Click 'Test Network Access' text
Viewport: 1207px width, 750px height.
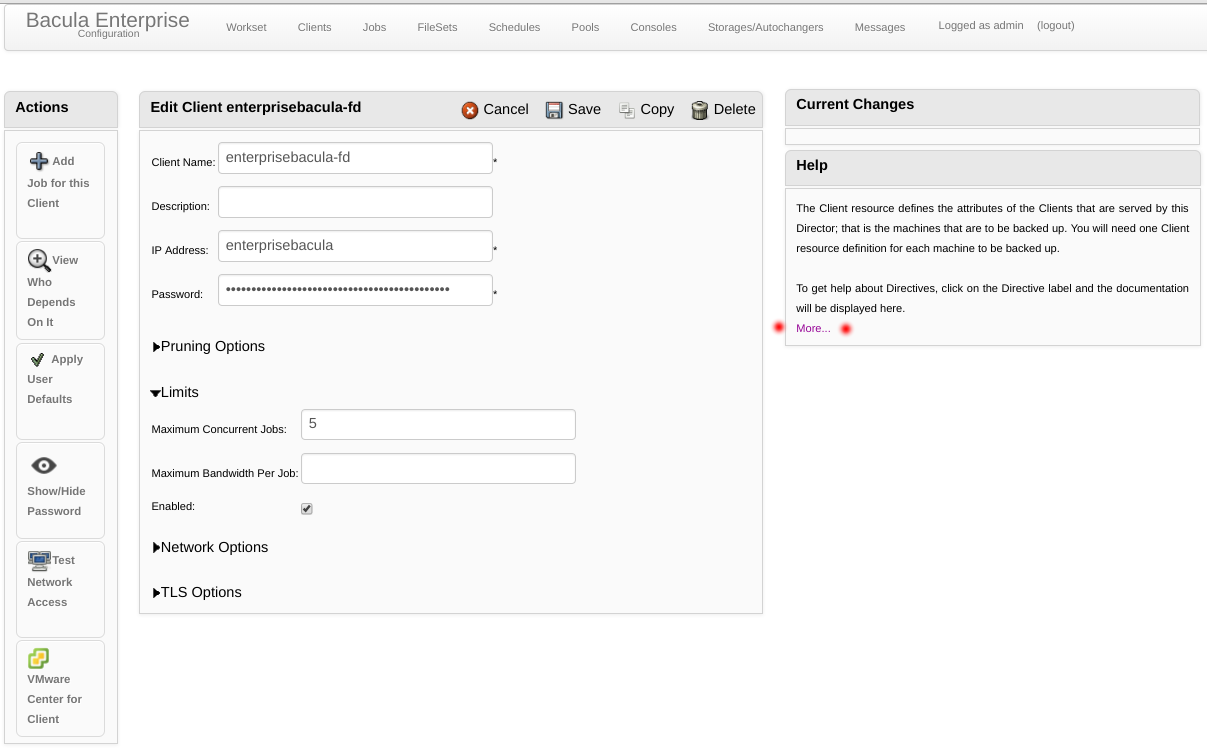[49, 582]
